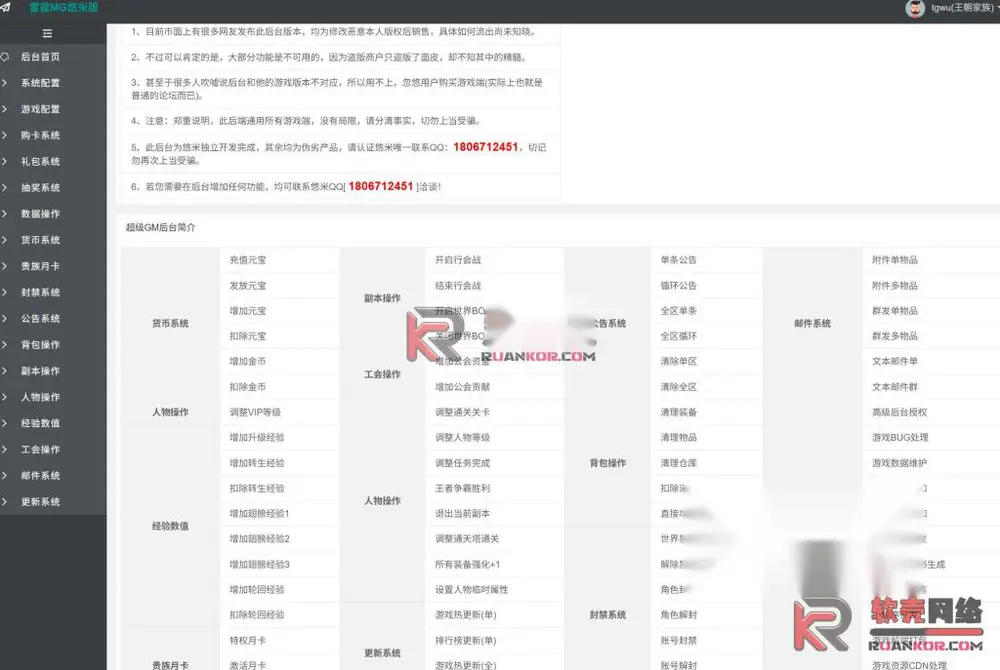Screen dimensions: 1000x670
Task: Click the 附件单物品 table cell
Action: pyautogui.click(x=931, y=260)
